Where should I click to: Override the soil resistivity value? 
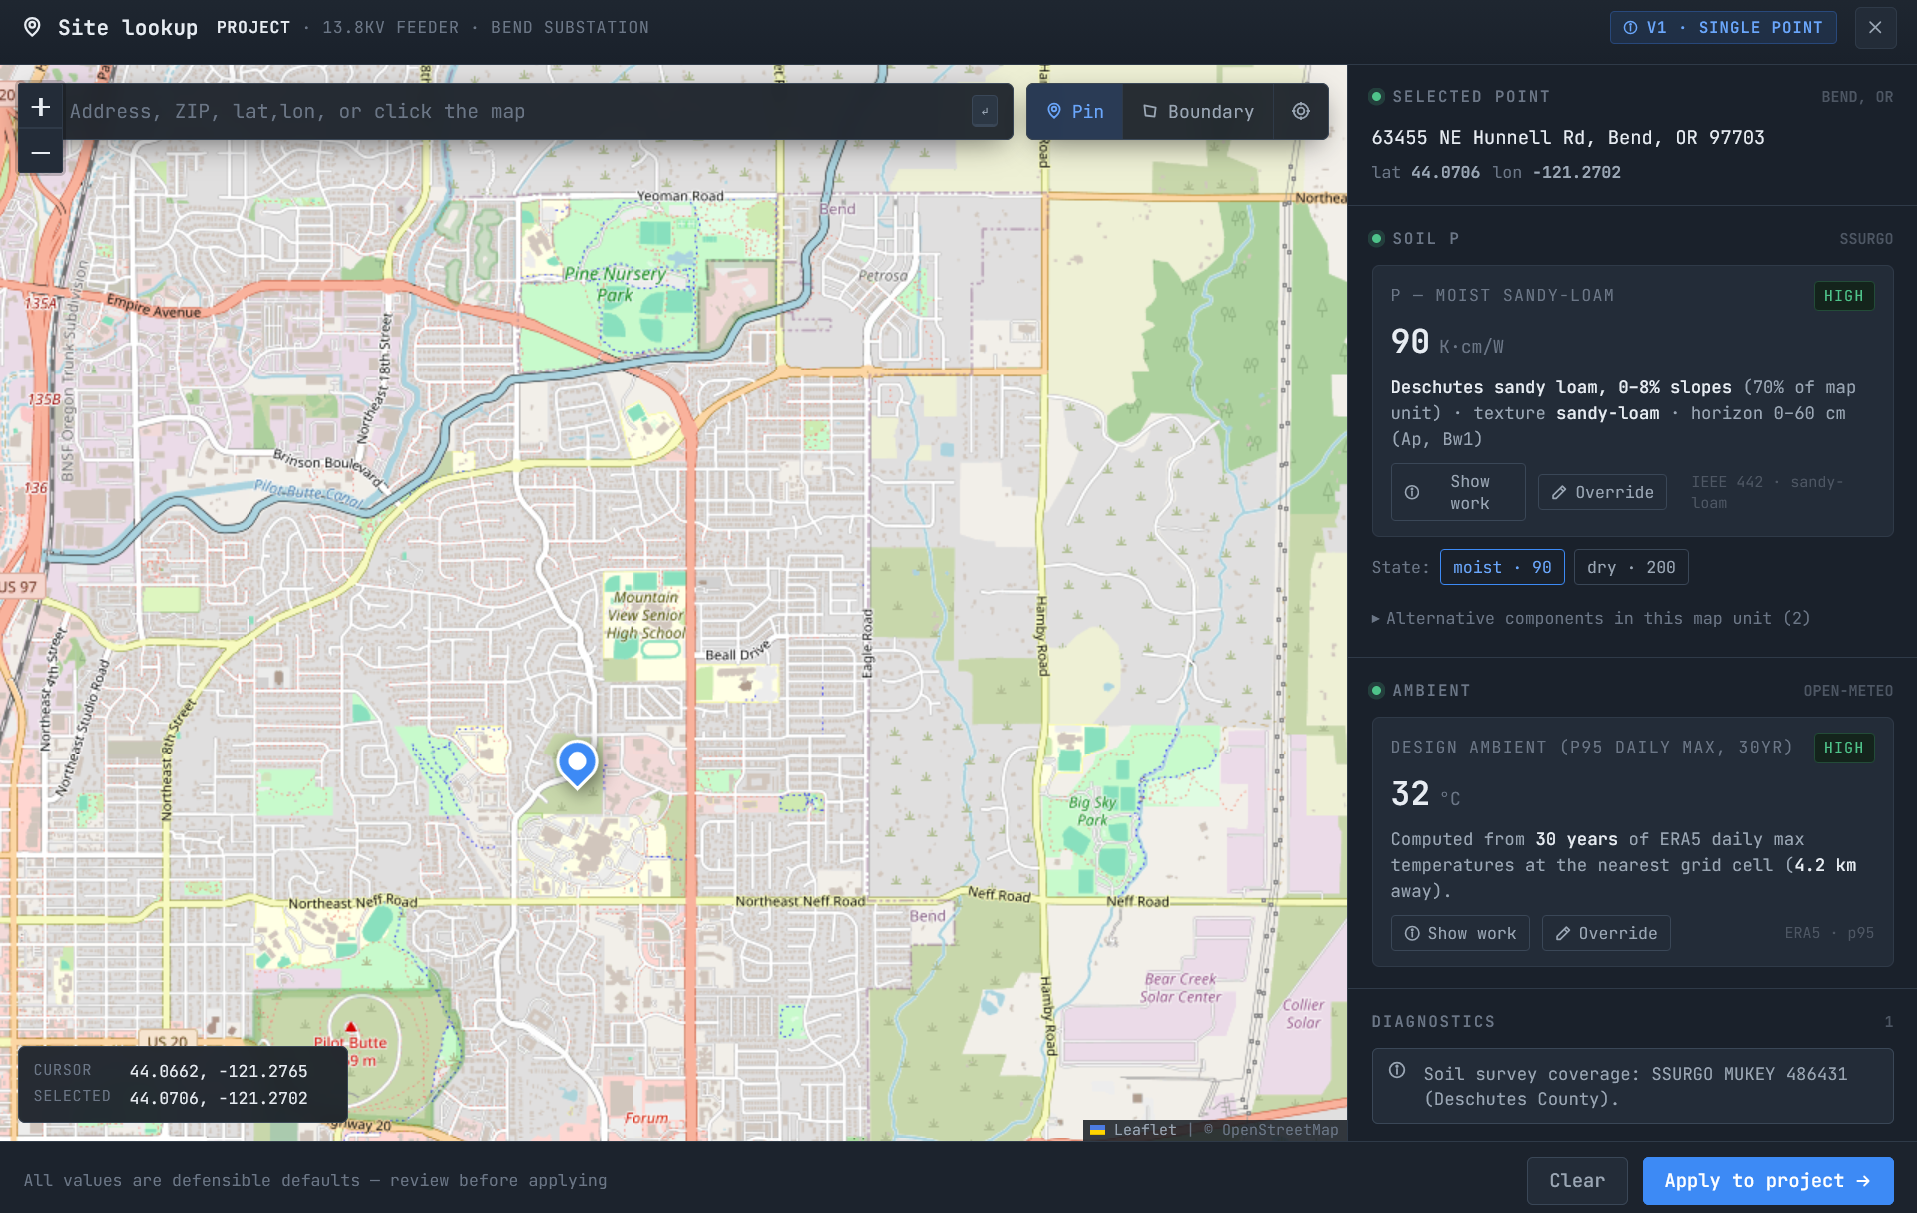pos(1602,492)
